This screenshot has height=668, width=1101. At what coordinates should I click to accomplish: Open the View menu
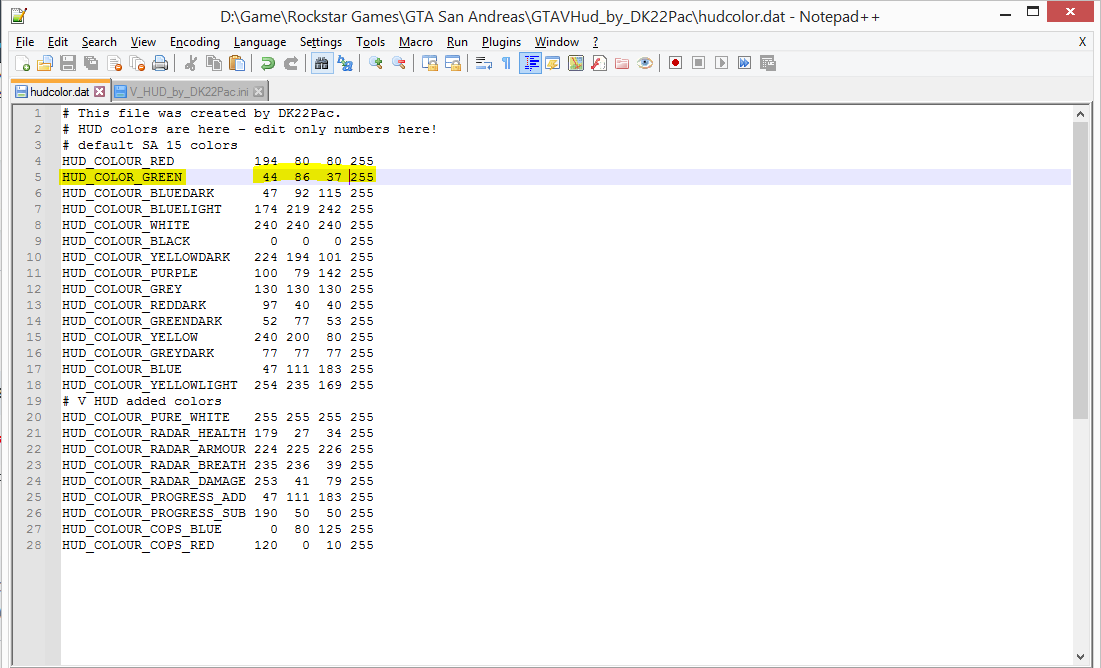143,42
